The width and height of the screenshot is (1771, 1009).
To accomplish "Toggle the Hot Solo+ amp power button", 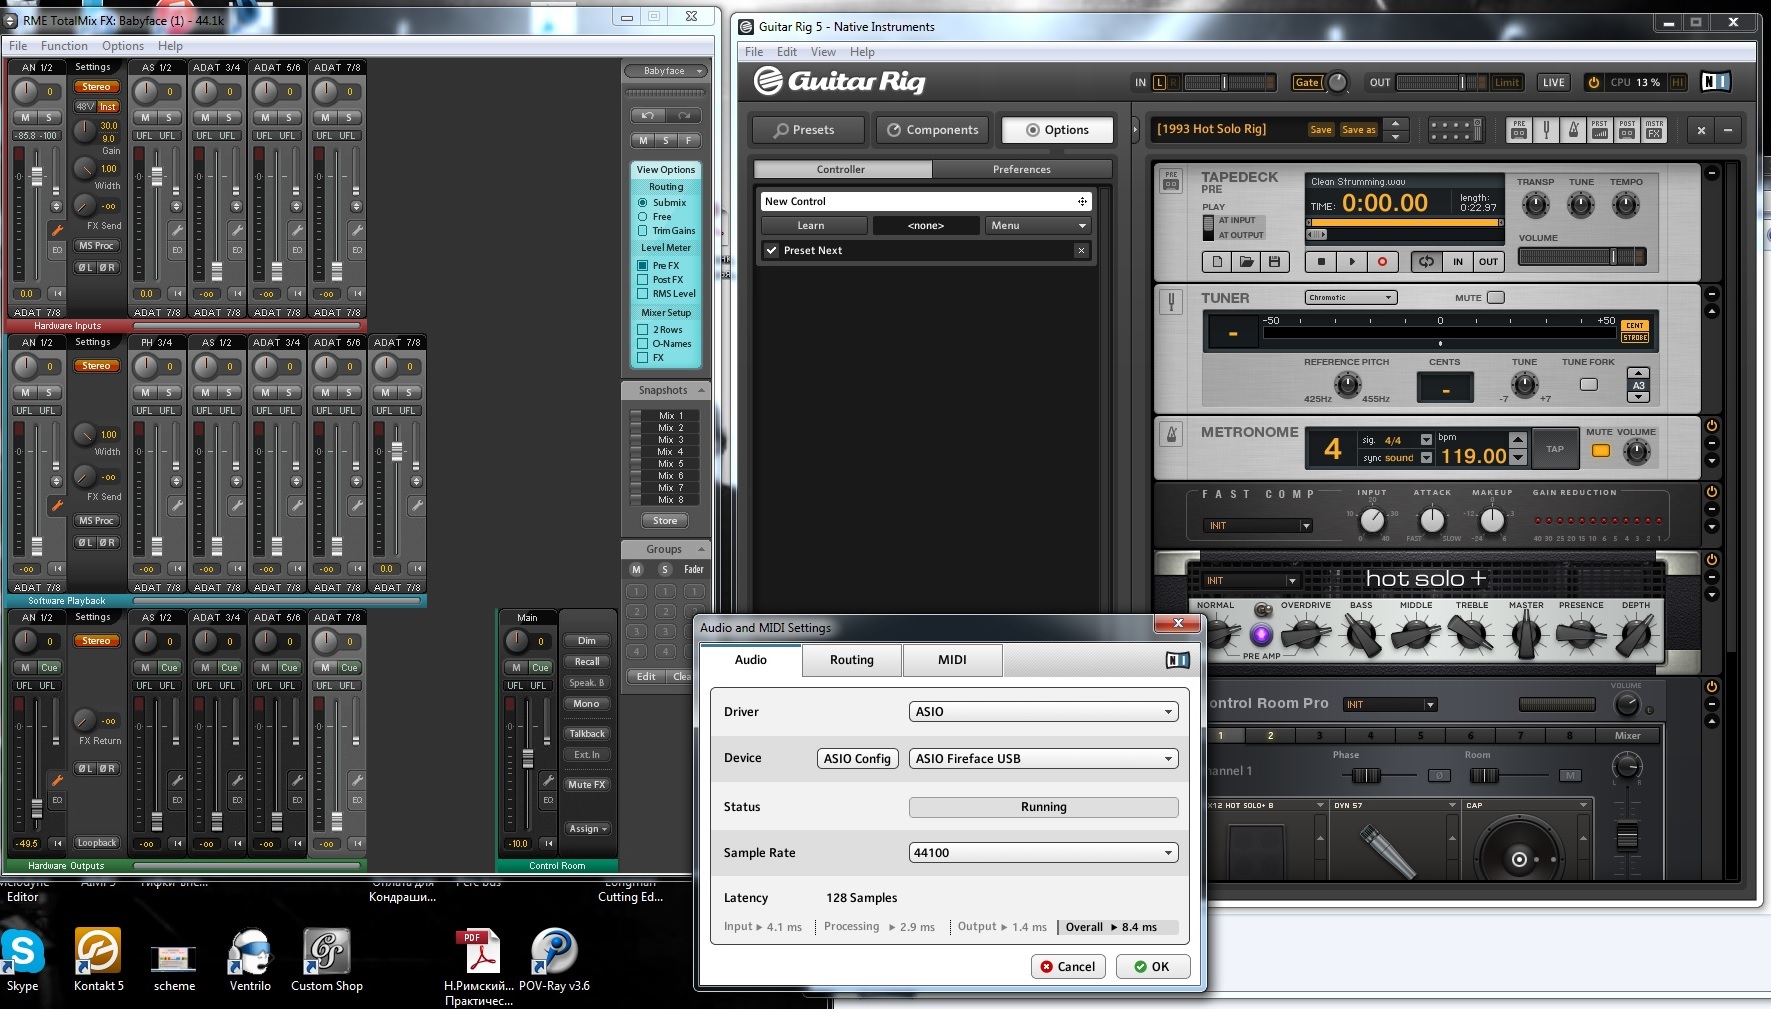I will (x=1711, y=560).
